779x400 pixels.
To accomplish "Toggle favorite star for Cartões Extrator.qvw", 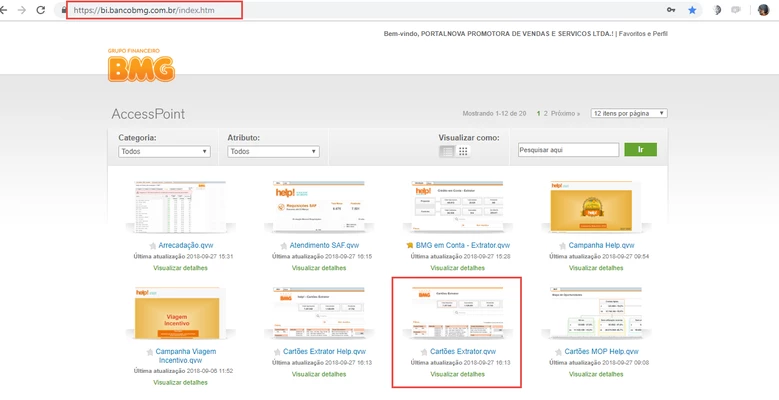I will 424,352.
